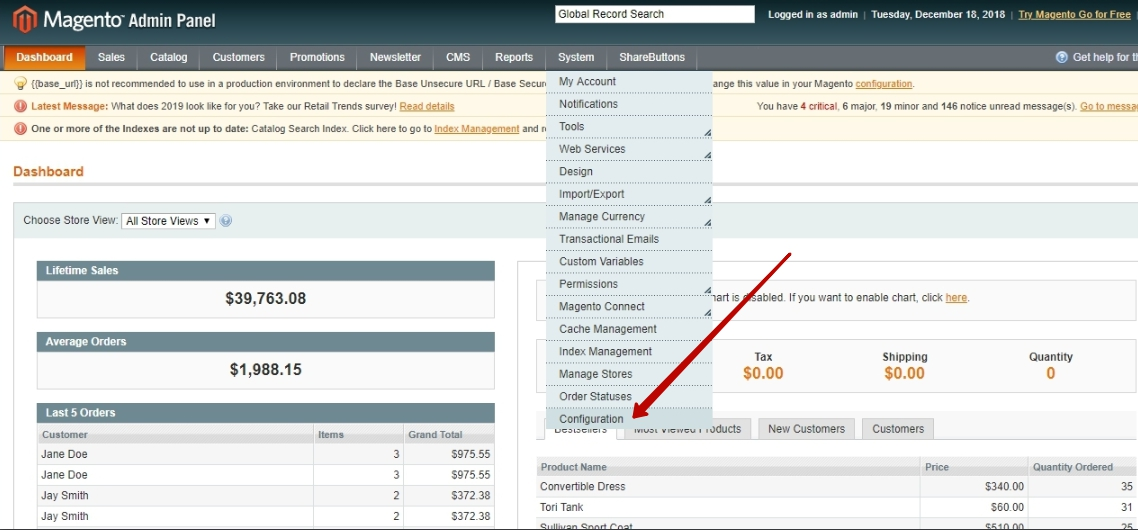1138x530 pixels.
Task: Select Design in System menu
Action: (x=629, y=171)
